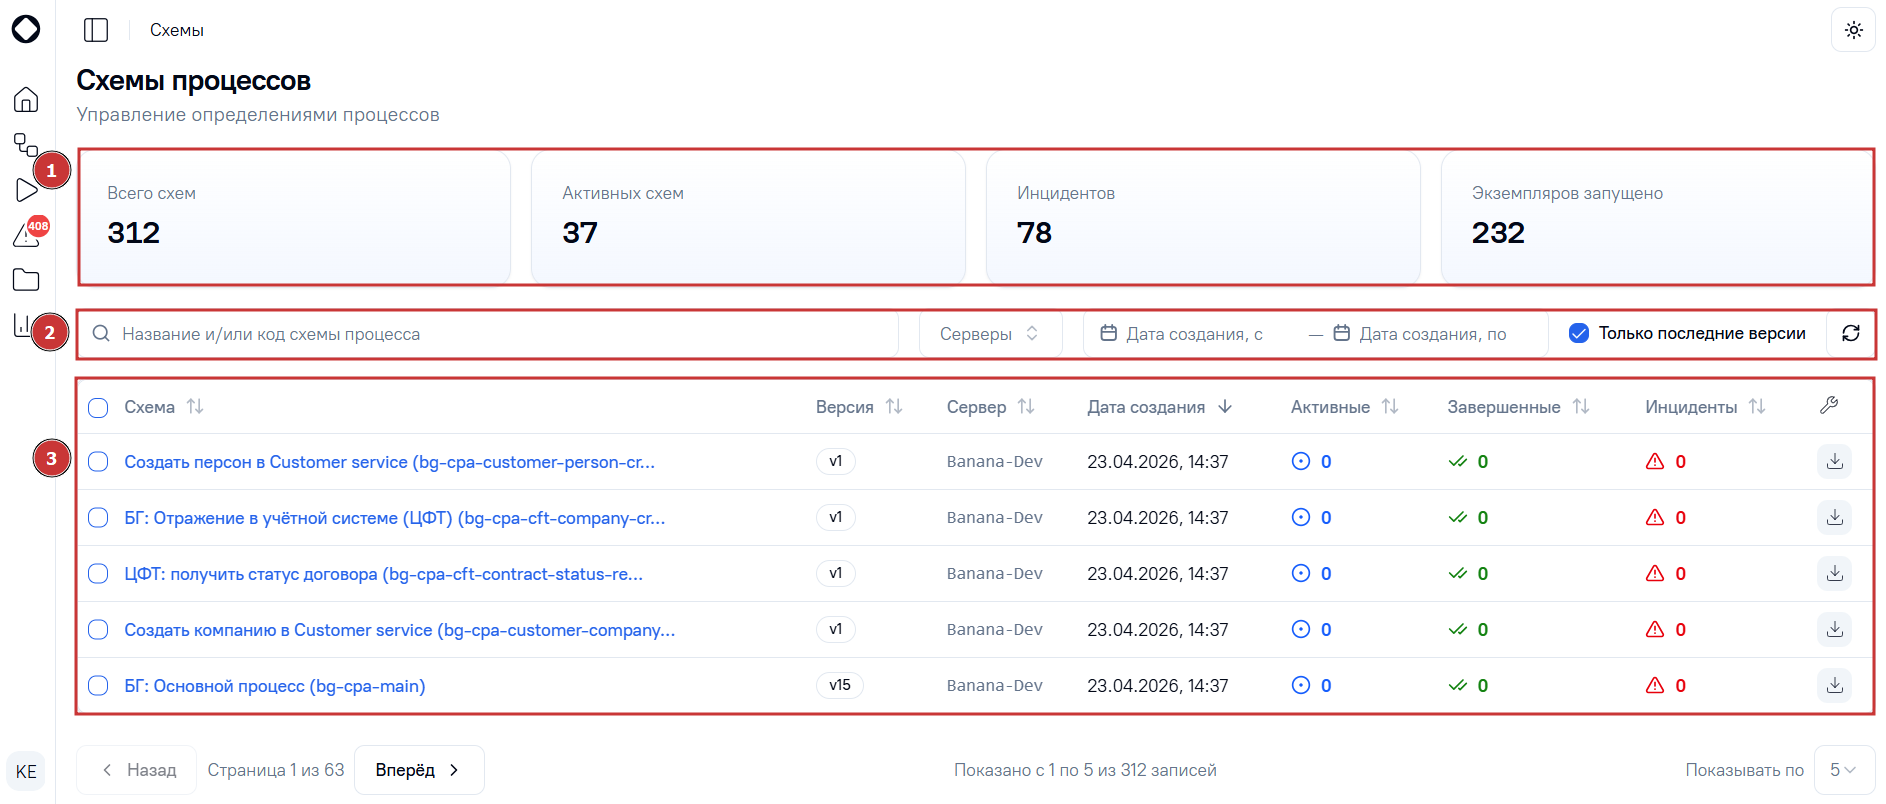Open the folder icon in the sidebar
1886x804 pixels.
[26, 280]
